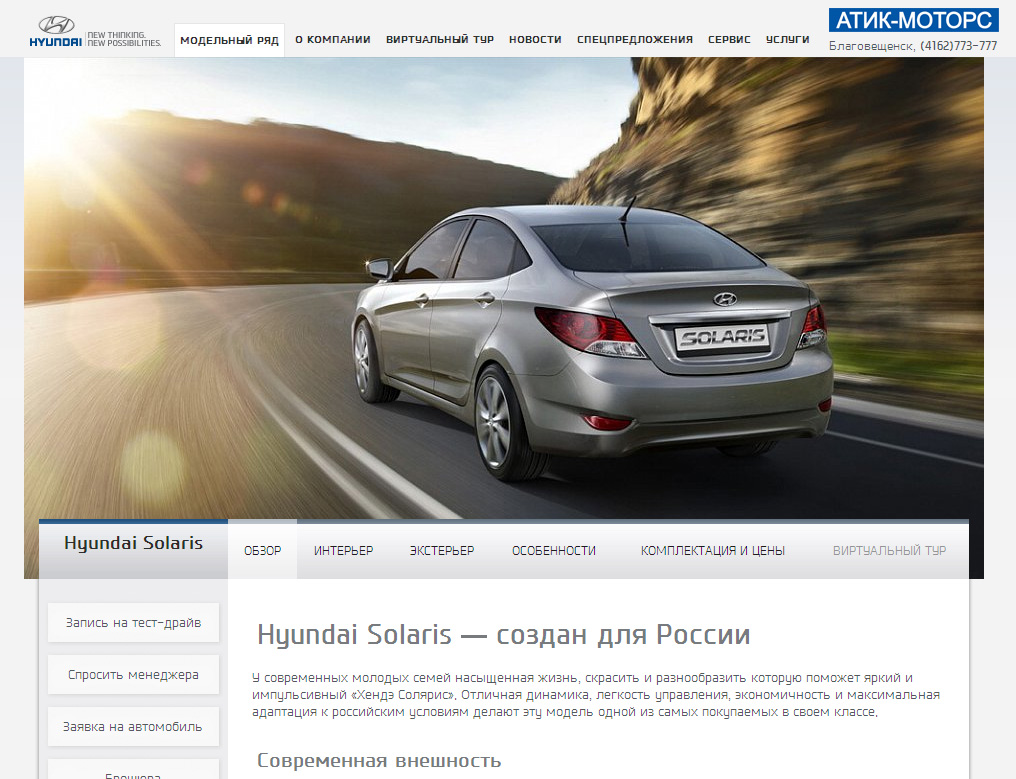Viewport: 1016px width, 779px height.
Task: Click the Запись на тест-драйв button
Action: [x=133, y=623]
